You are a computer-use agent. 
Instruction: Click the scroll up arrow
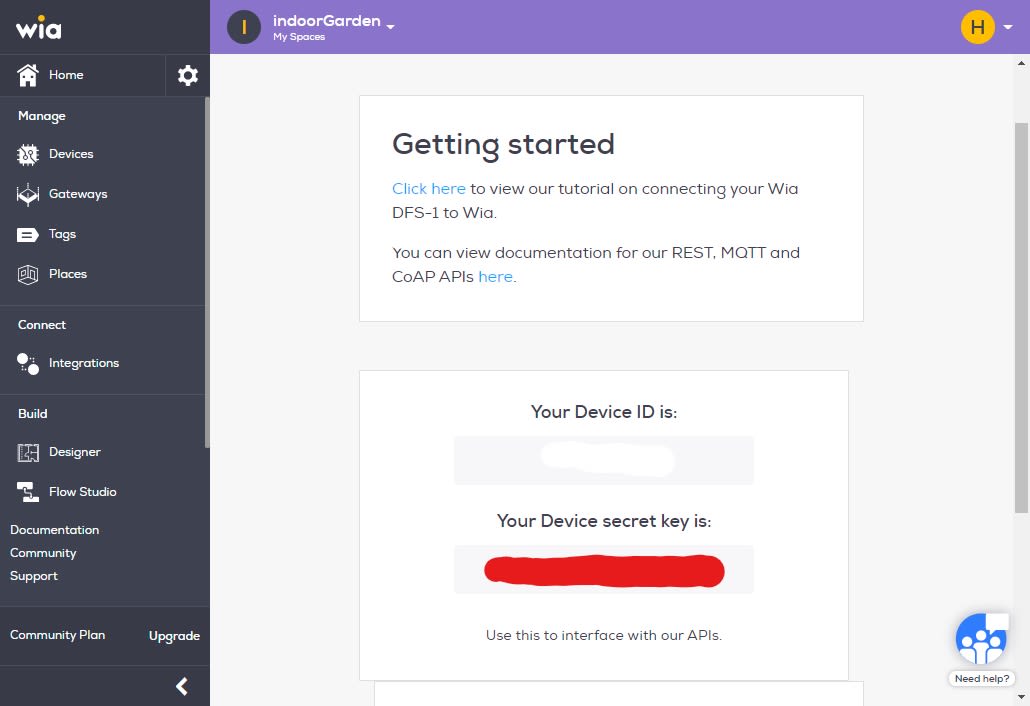pos(1021,64)
